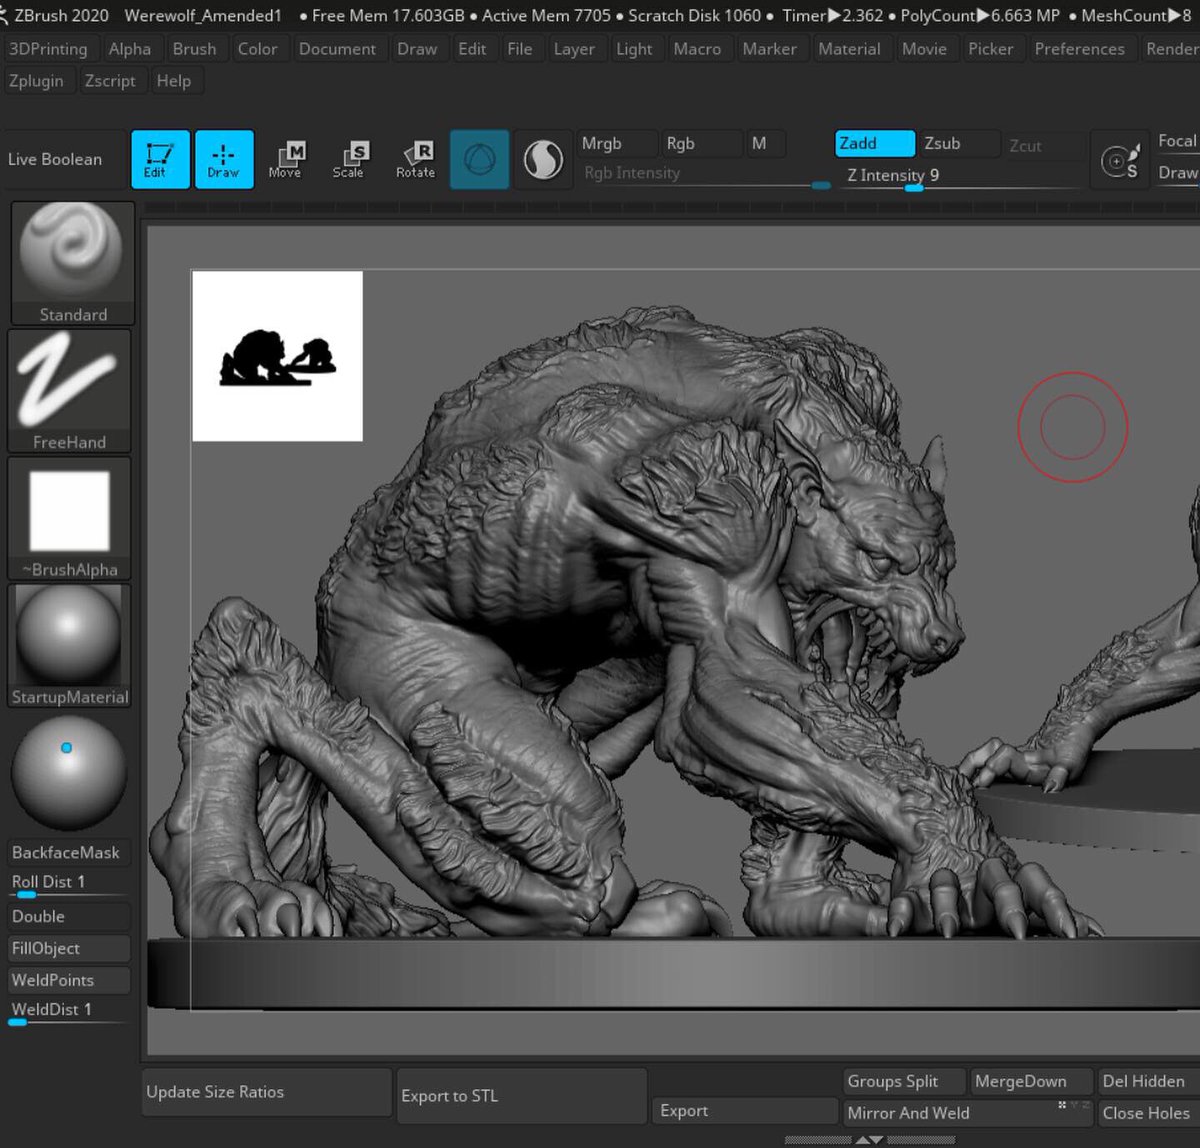The width and height of the screenshot is (1200, 1148).
Task: Toggle Rgb painting mode
Action: (x=702, y=144)
